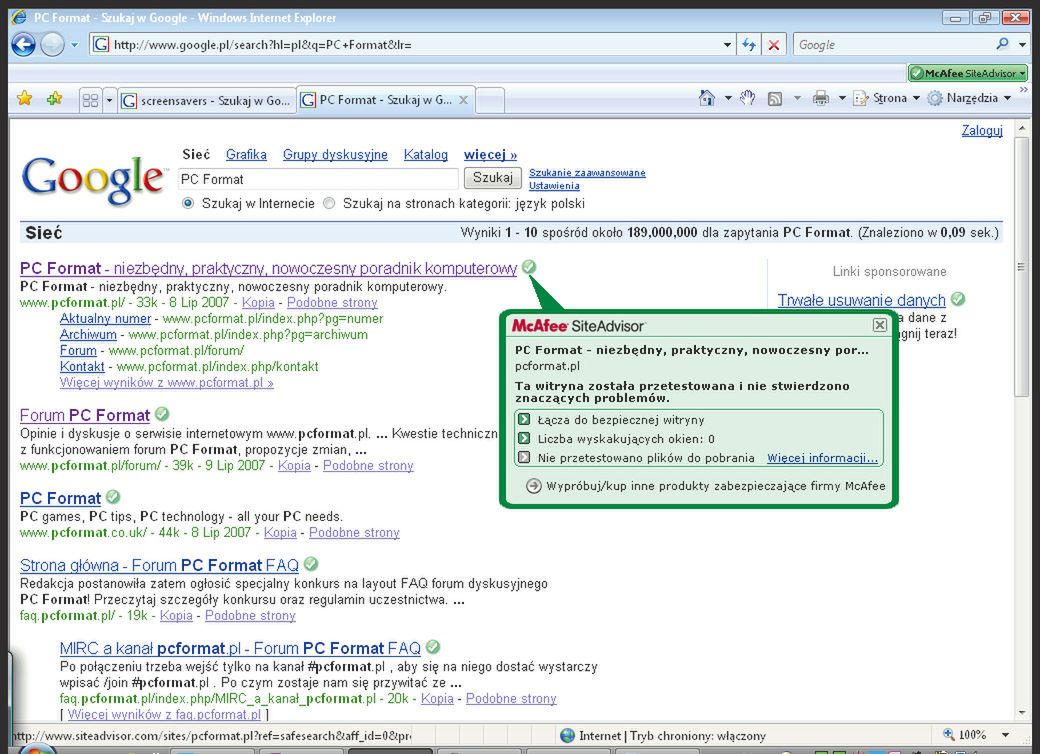Open the recent pages dropdown arrow
This screenshot has width=1040, height=754.
(74, 45)
